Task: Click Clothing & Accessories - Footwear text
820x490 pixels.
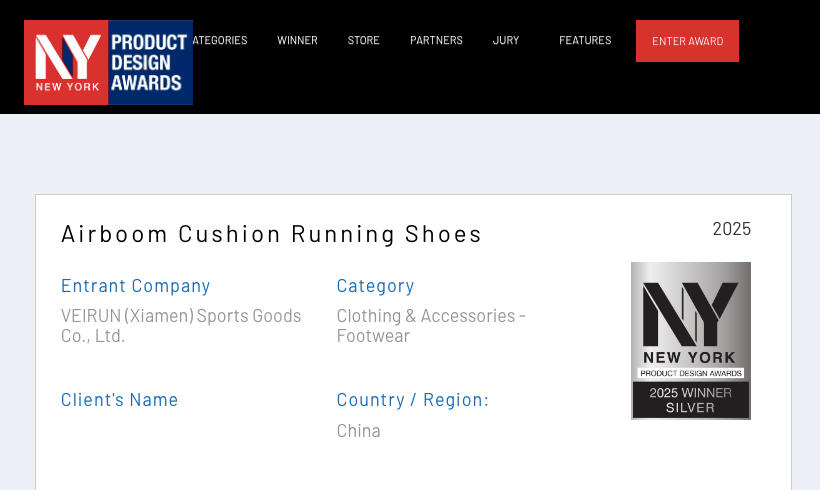Action: click(431, 325)
